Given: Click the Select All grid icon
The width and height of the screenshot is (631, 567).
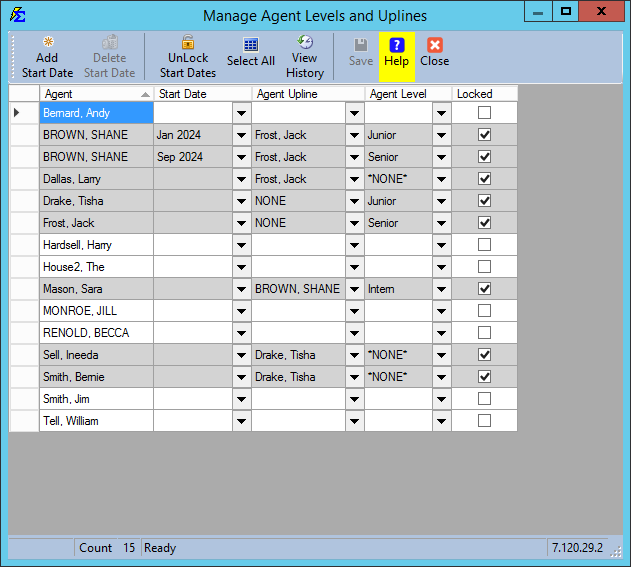Looking at the screenshot, I should click(250, 45).
